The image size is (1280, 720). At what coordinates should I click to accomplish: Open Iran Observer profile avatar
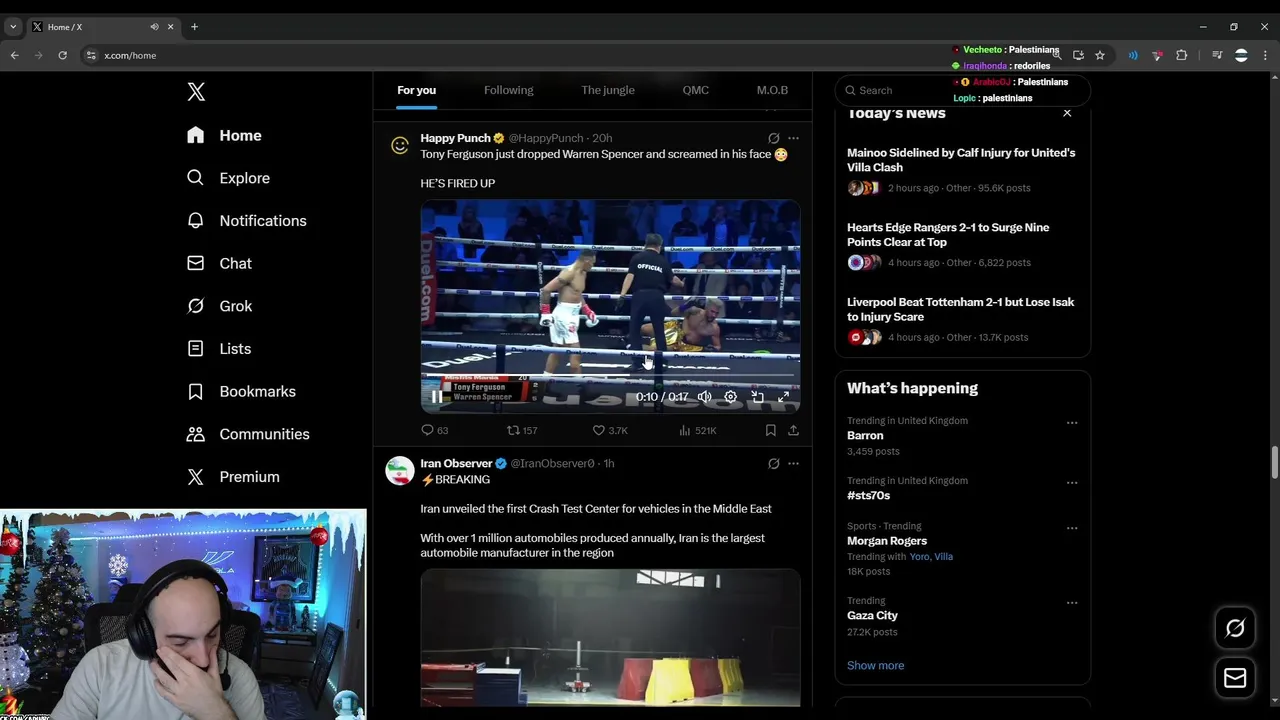point(400,471)
